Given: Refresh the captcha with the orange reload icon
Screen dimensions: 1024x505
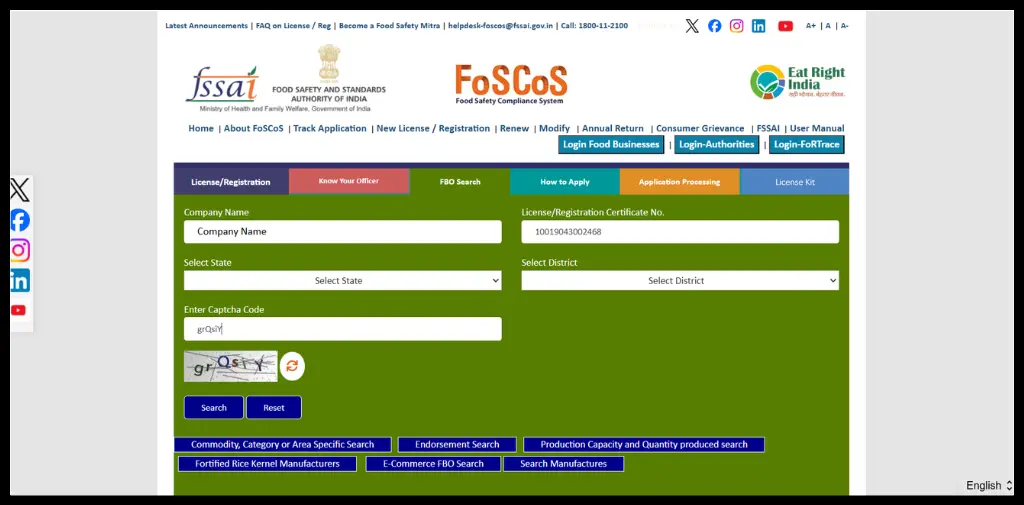Looking at the screenshot, I should (292, 366).
